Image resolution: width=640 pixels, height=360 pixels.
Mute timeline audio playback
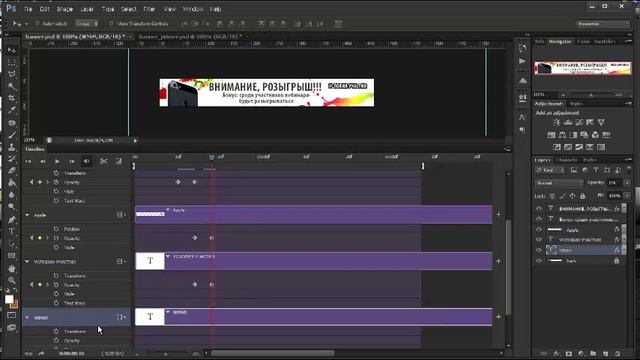(87, 161)
